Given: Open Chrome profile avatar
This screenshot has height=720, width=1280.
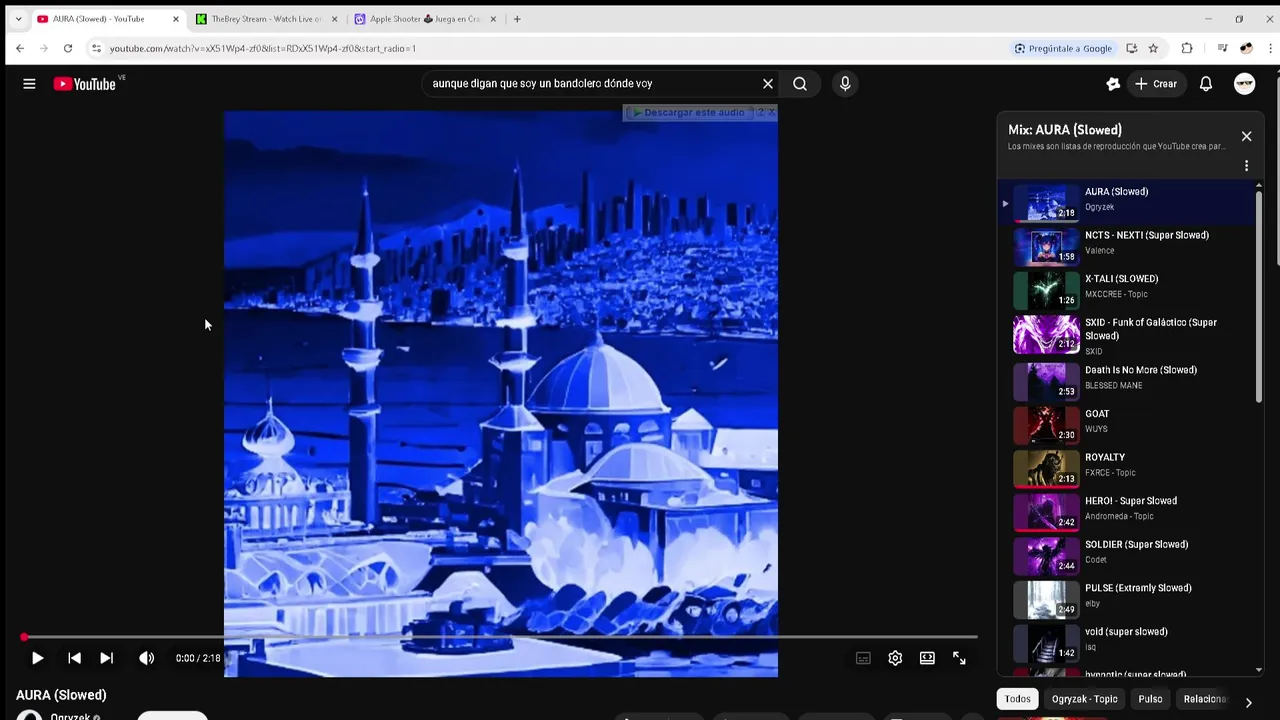Looking at the screenshot, I should (1246, 48).
